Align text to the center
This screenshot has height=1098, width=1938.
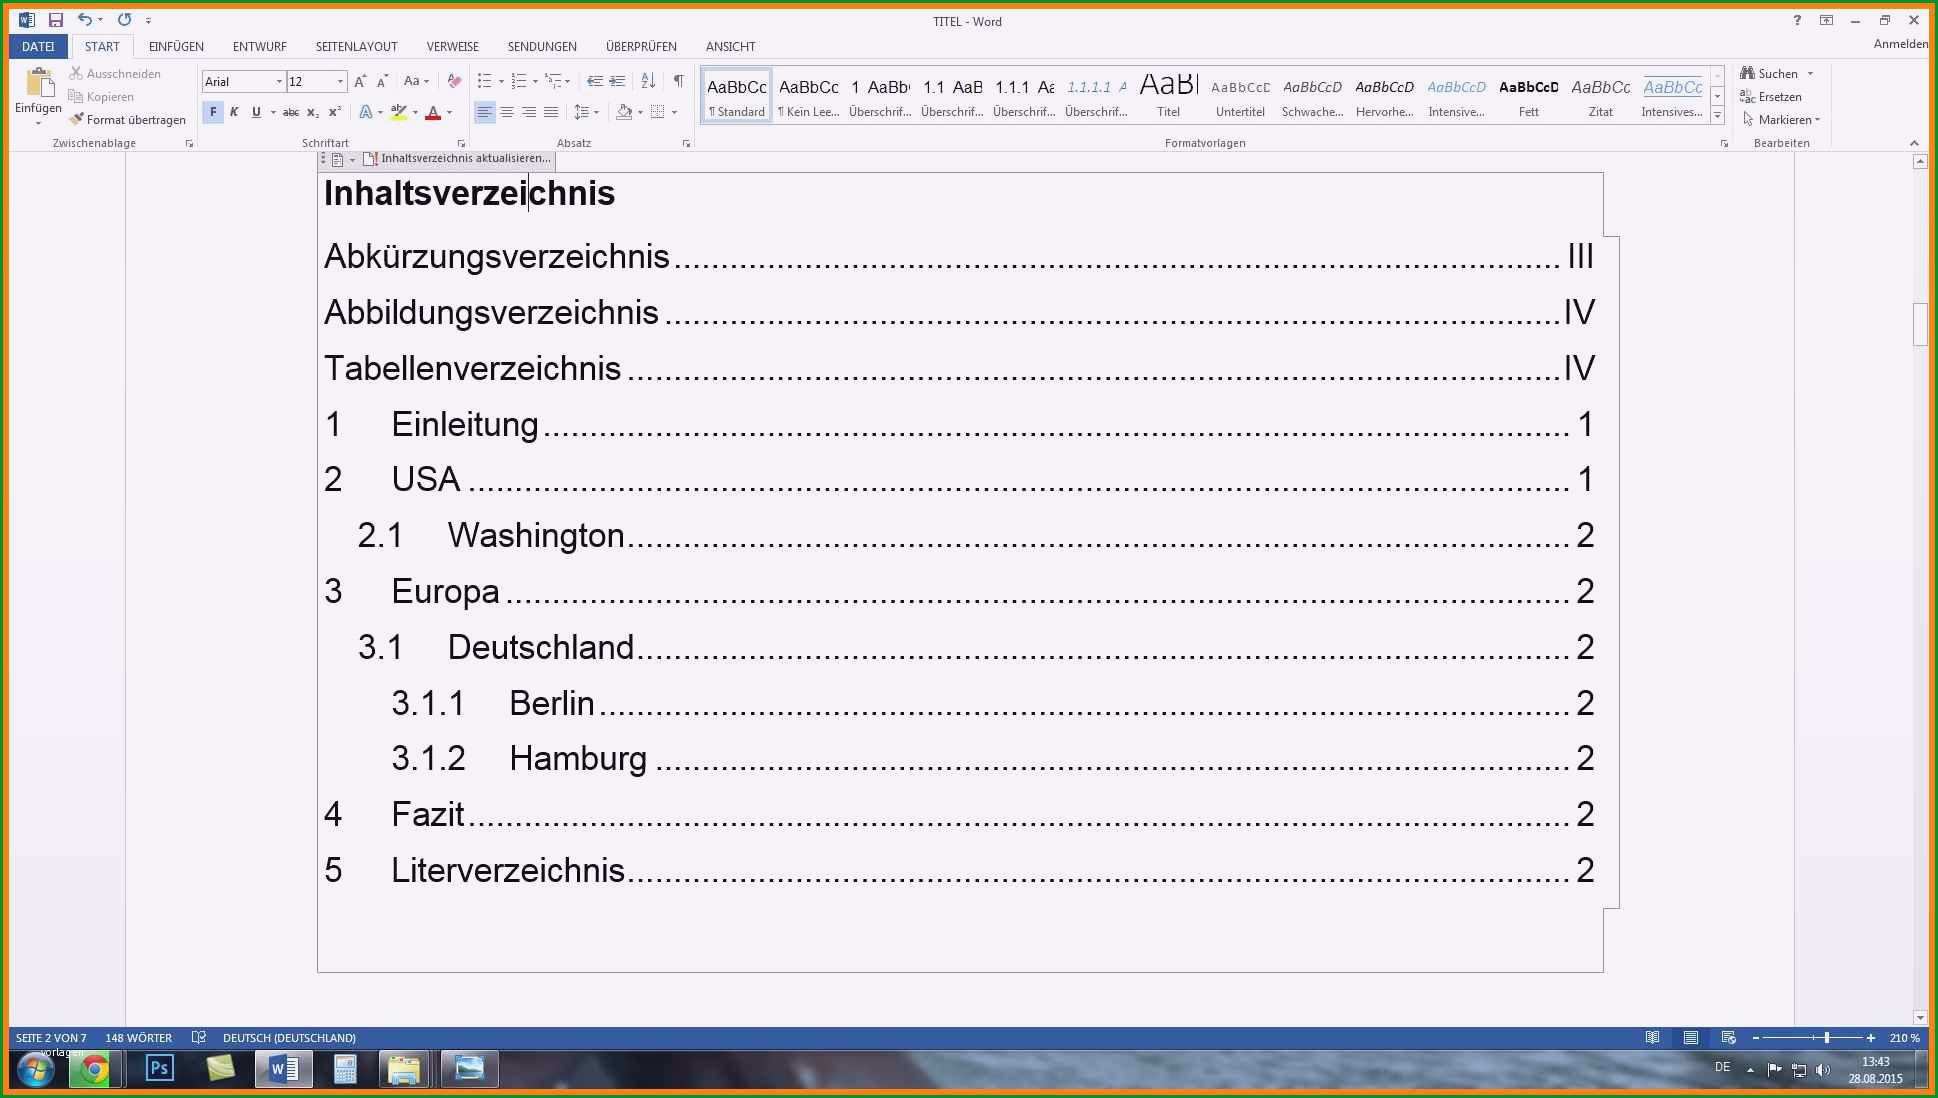[507, 113]
